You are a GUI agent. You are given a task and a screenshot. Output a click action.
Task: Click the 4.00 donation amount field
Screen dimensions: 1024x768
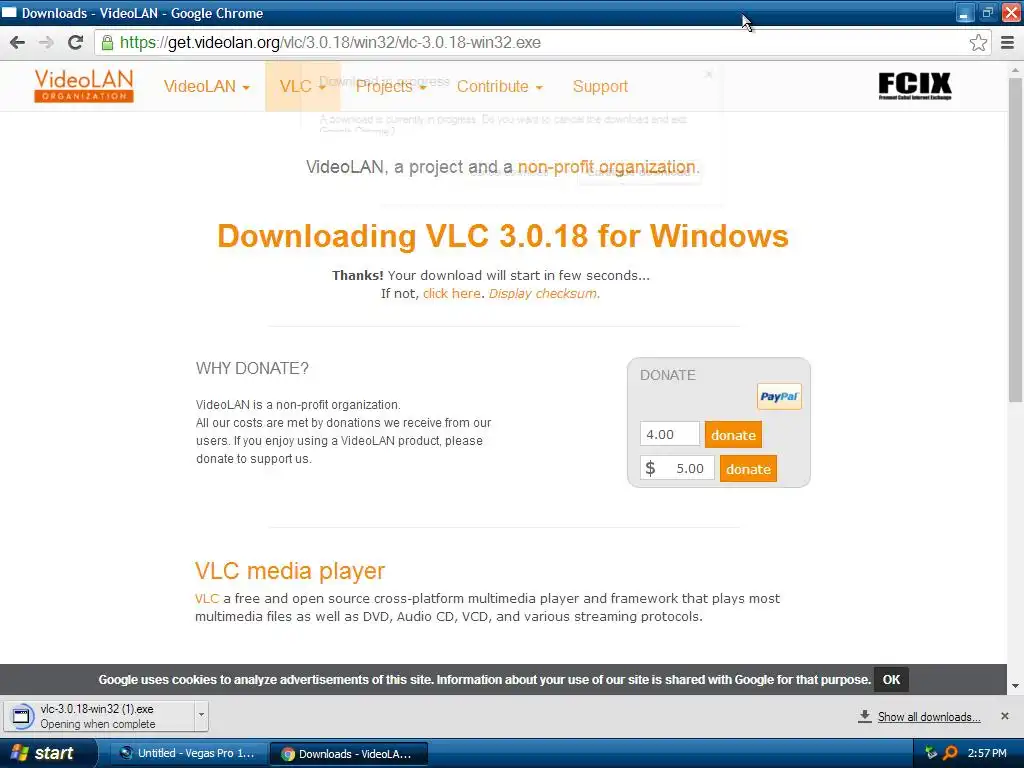669,434
